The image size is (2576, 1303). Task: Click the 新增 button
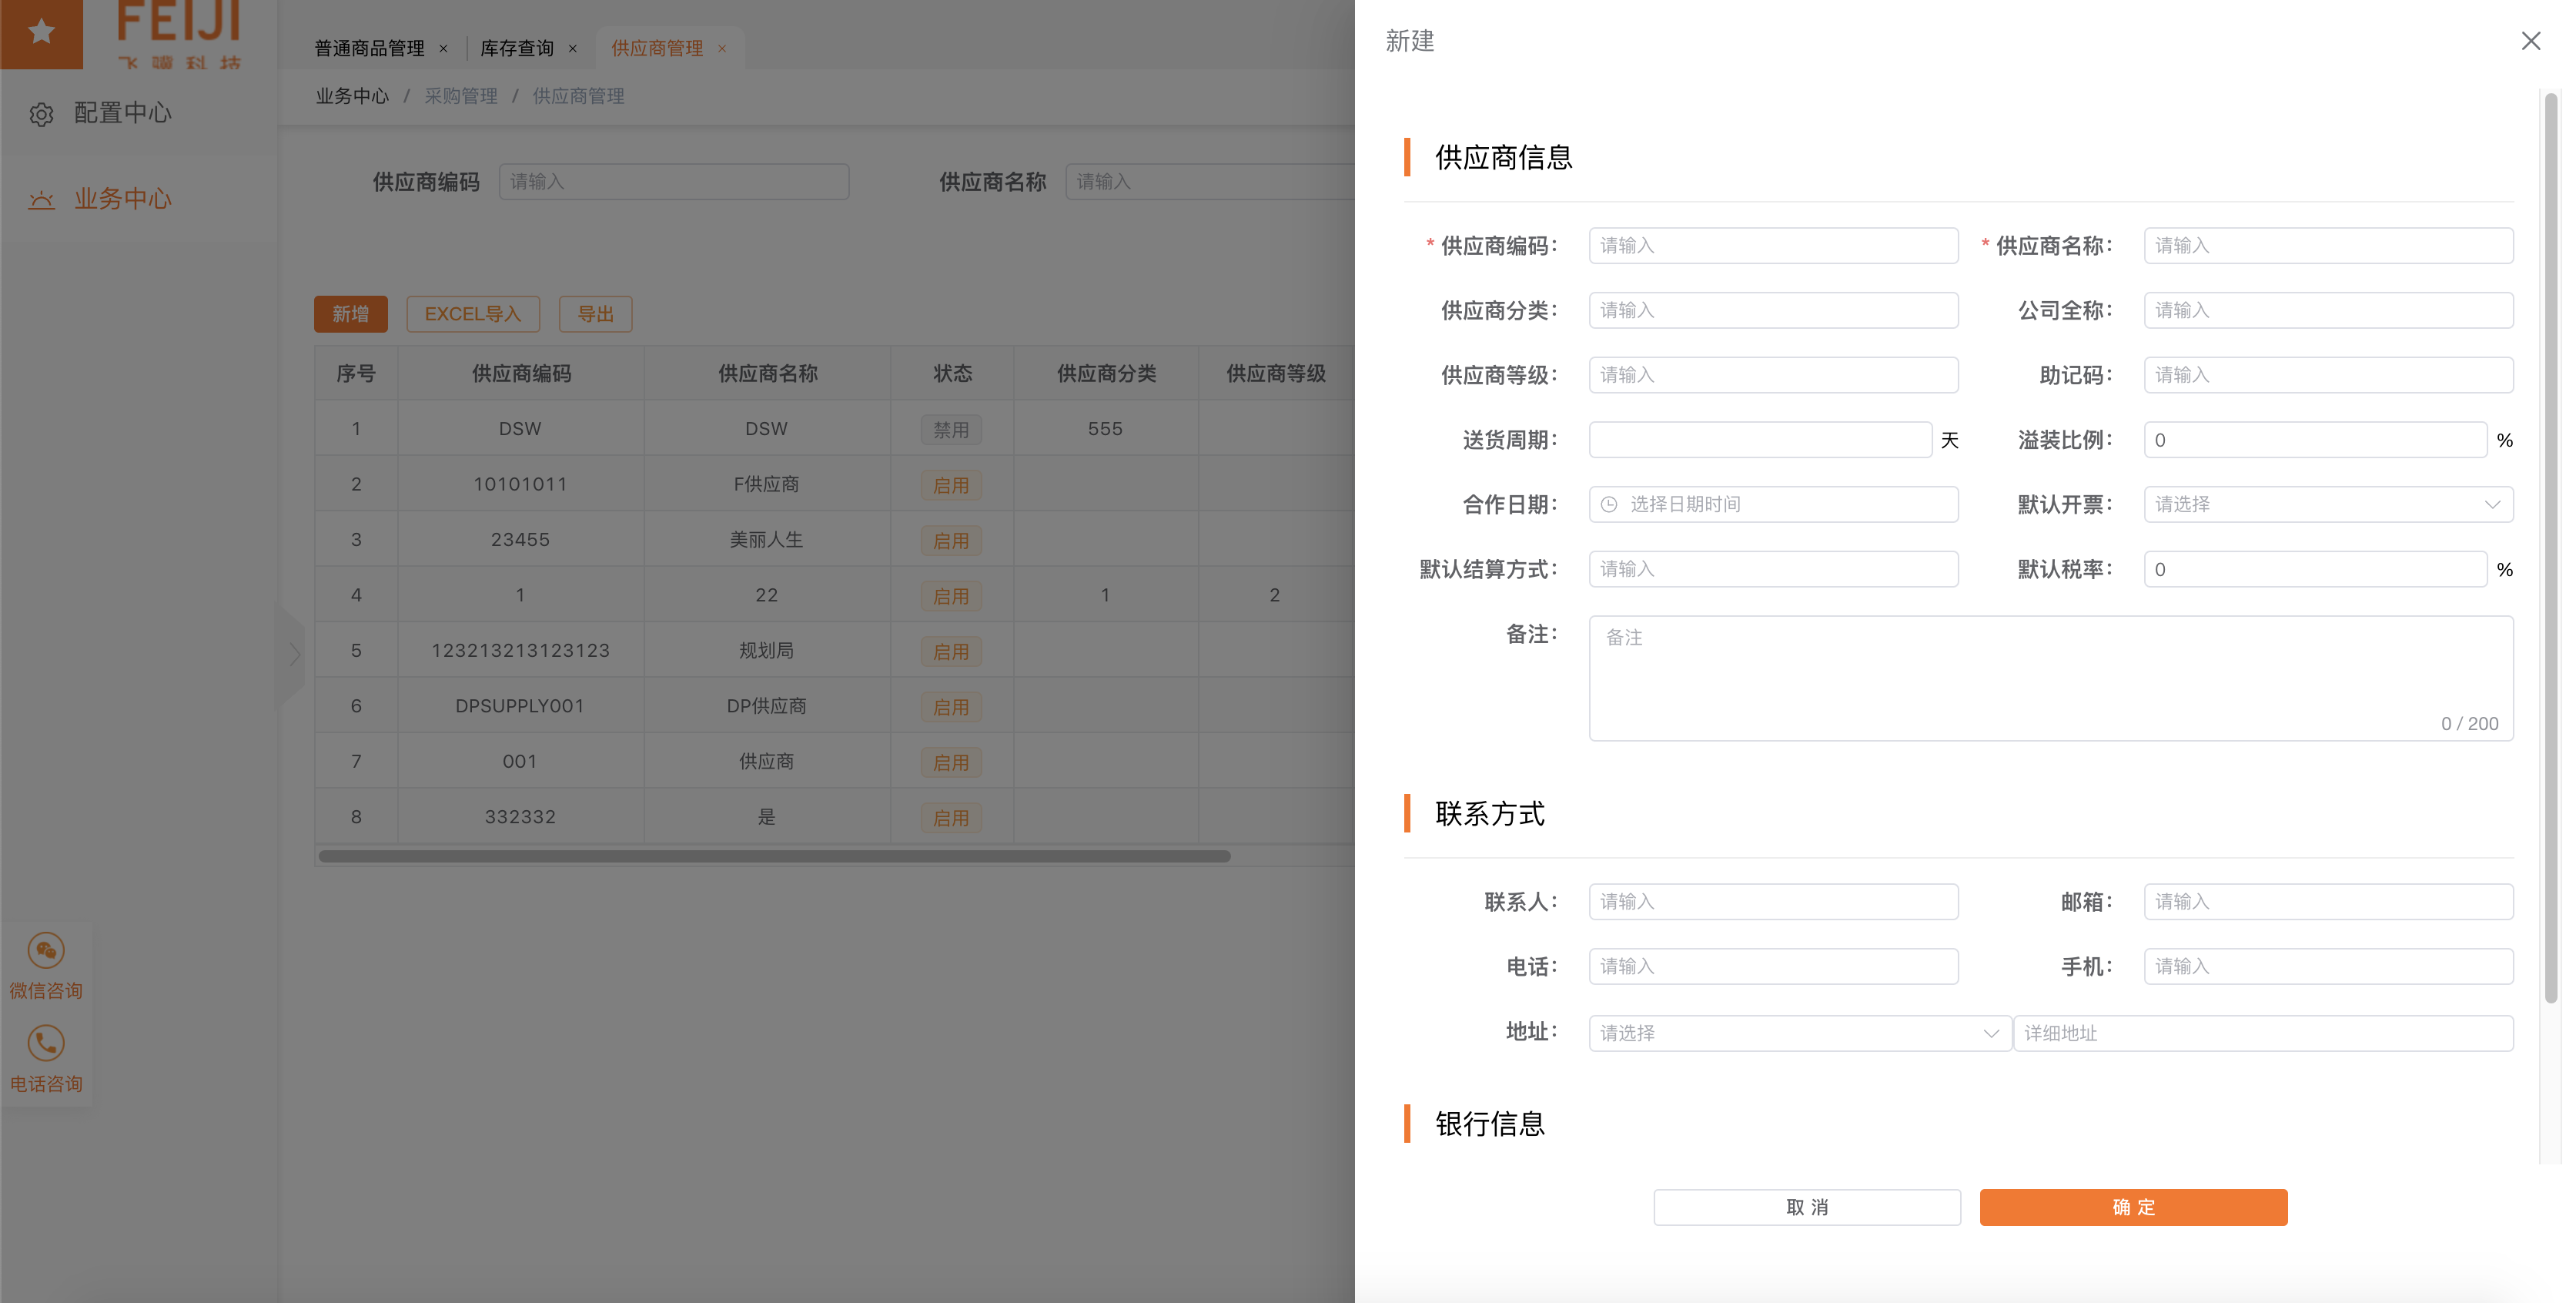point(350,314)
